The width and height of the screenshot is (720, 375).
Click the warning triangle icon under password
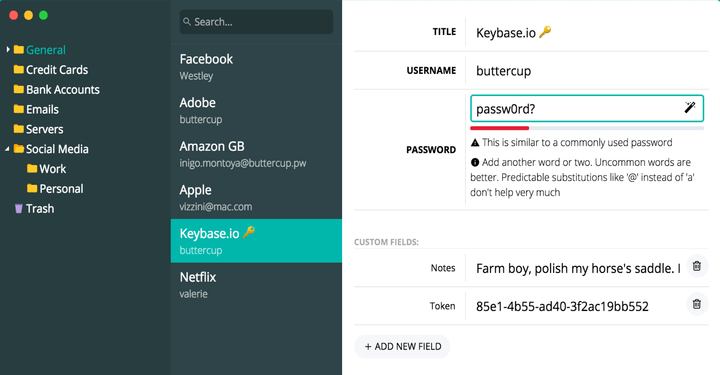tap(475, 143)
